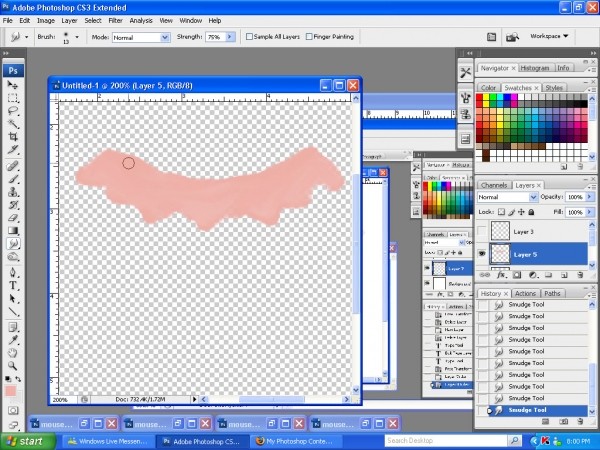This screenshot has width=600, height=450.
Task: Switch to the Channels tab
Action: 494,185
